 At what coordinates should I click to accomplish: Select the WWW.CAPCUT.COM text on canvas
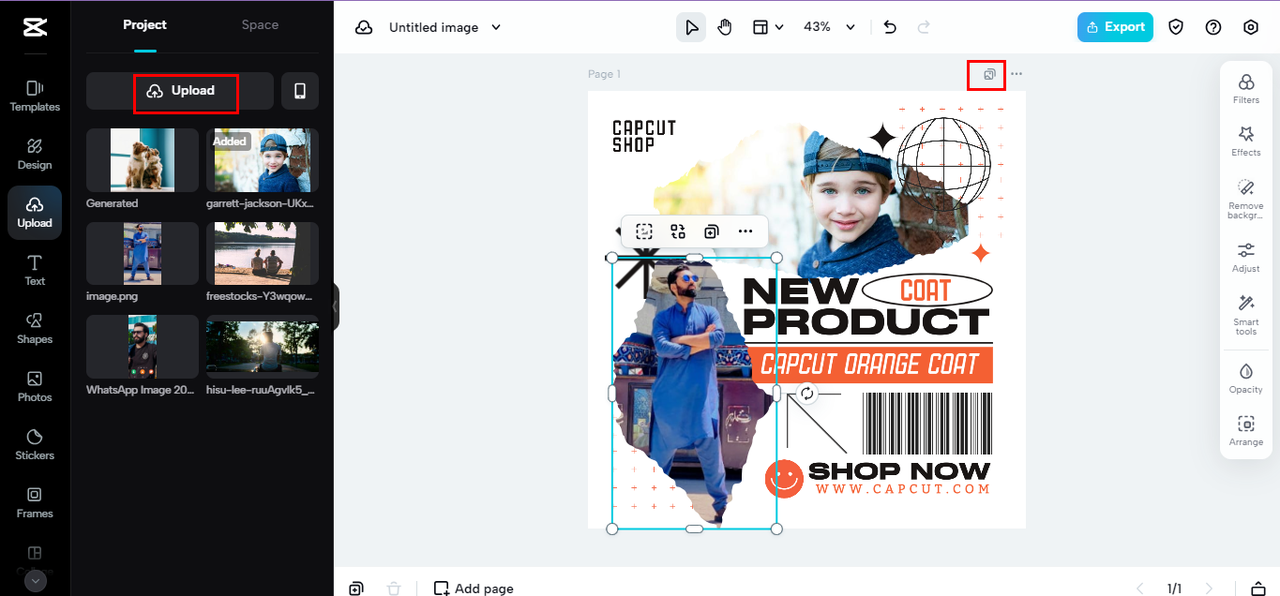click(x=902, y=489)
